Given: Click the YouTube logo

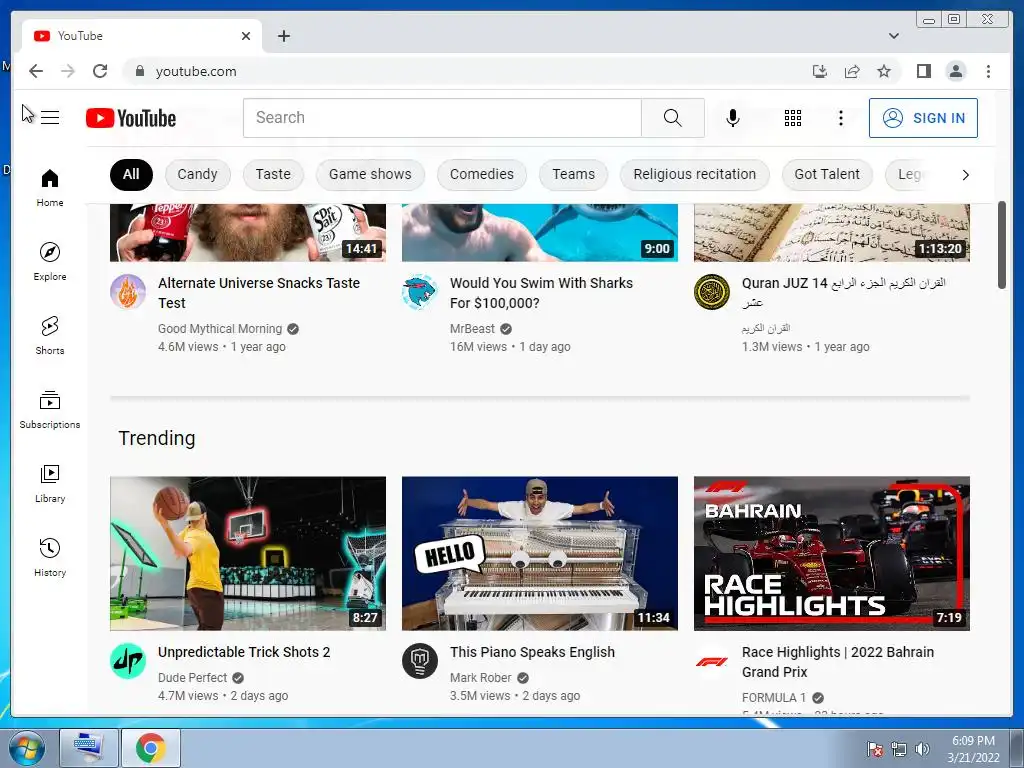Looking at the screenshot, I should (131, 118).
